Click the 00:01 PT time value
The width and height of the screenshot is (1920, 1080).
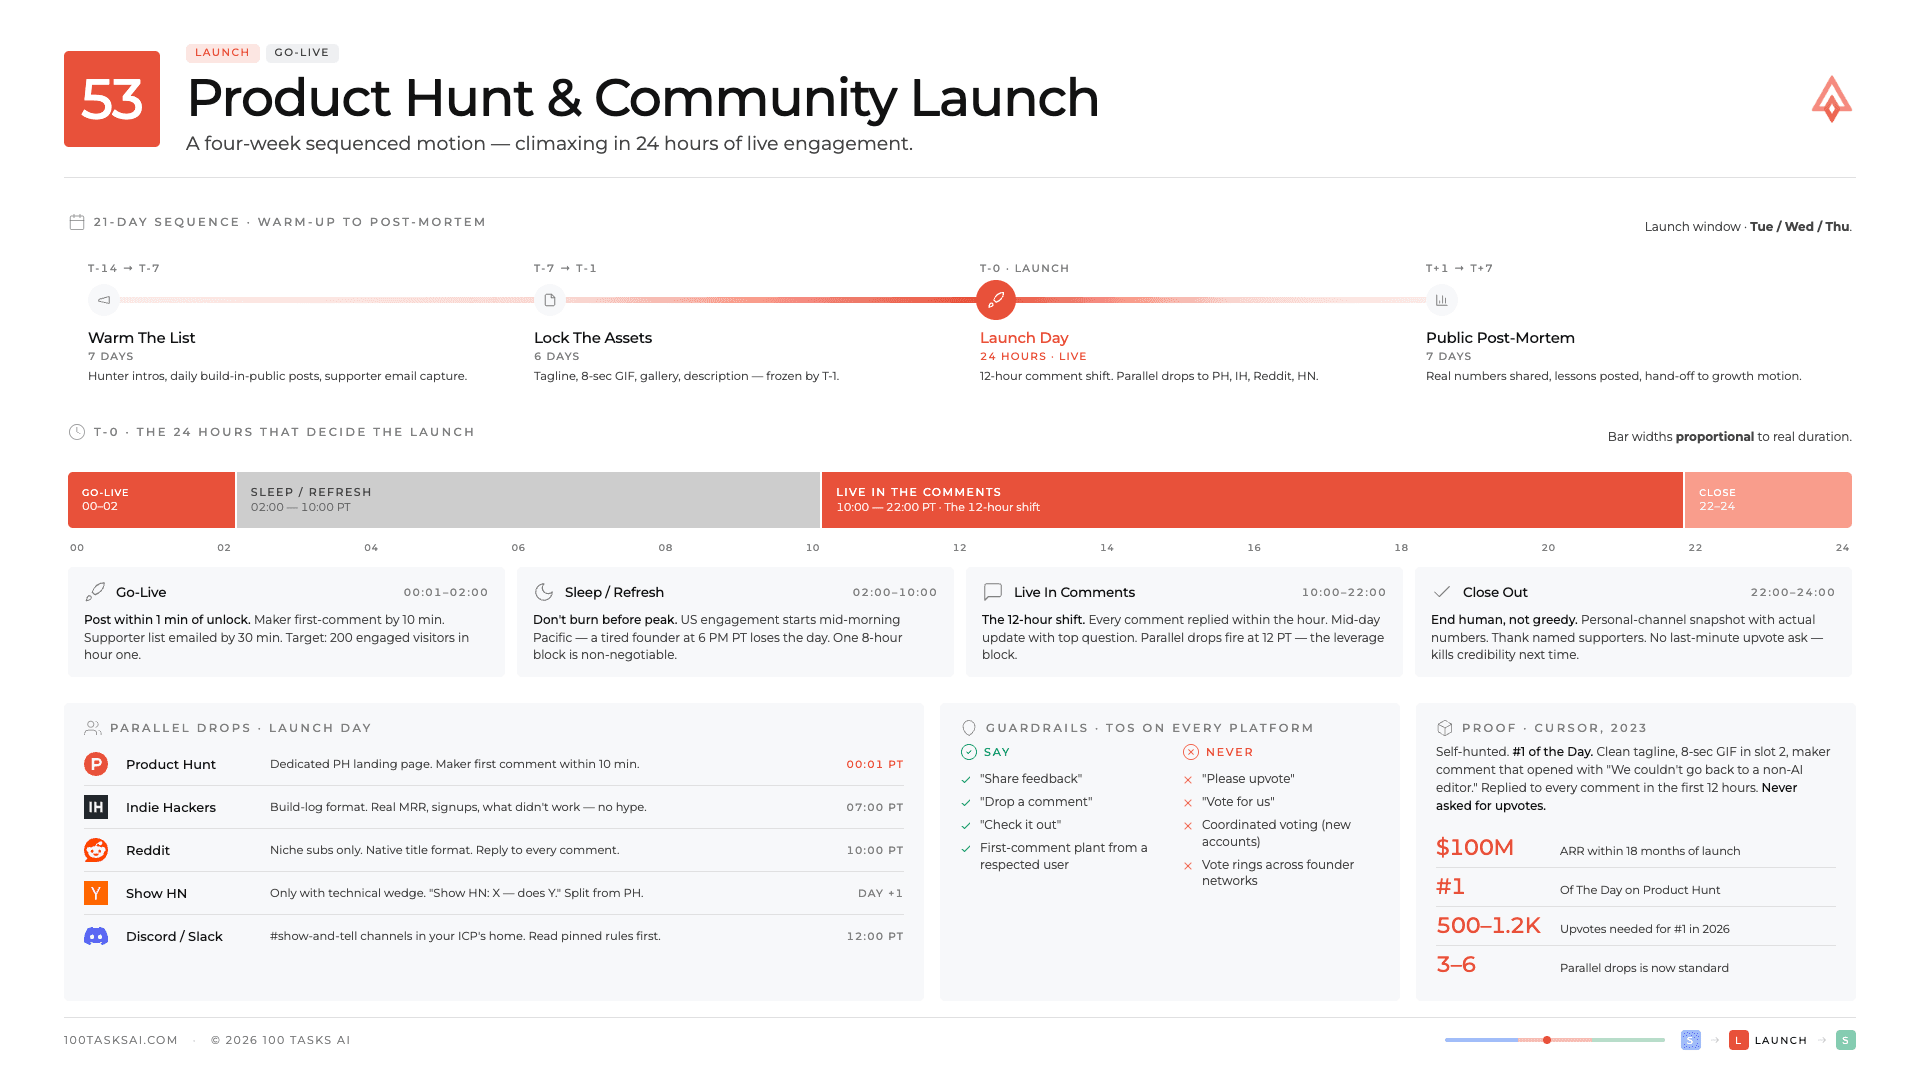click(x=875, y=764)
